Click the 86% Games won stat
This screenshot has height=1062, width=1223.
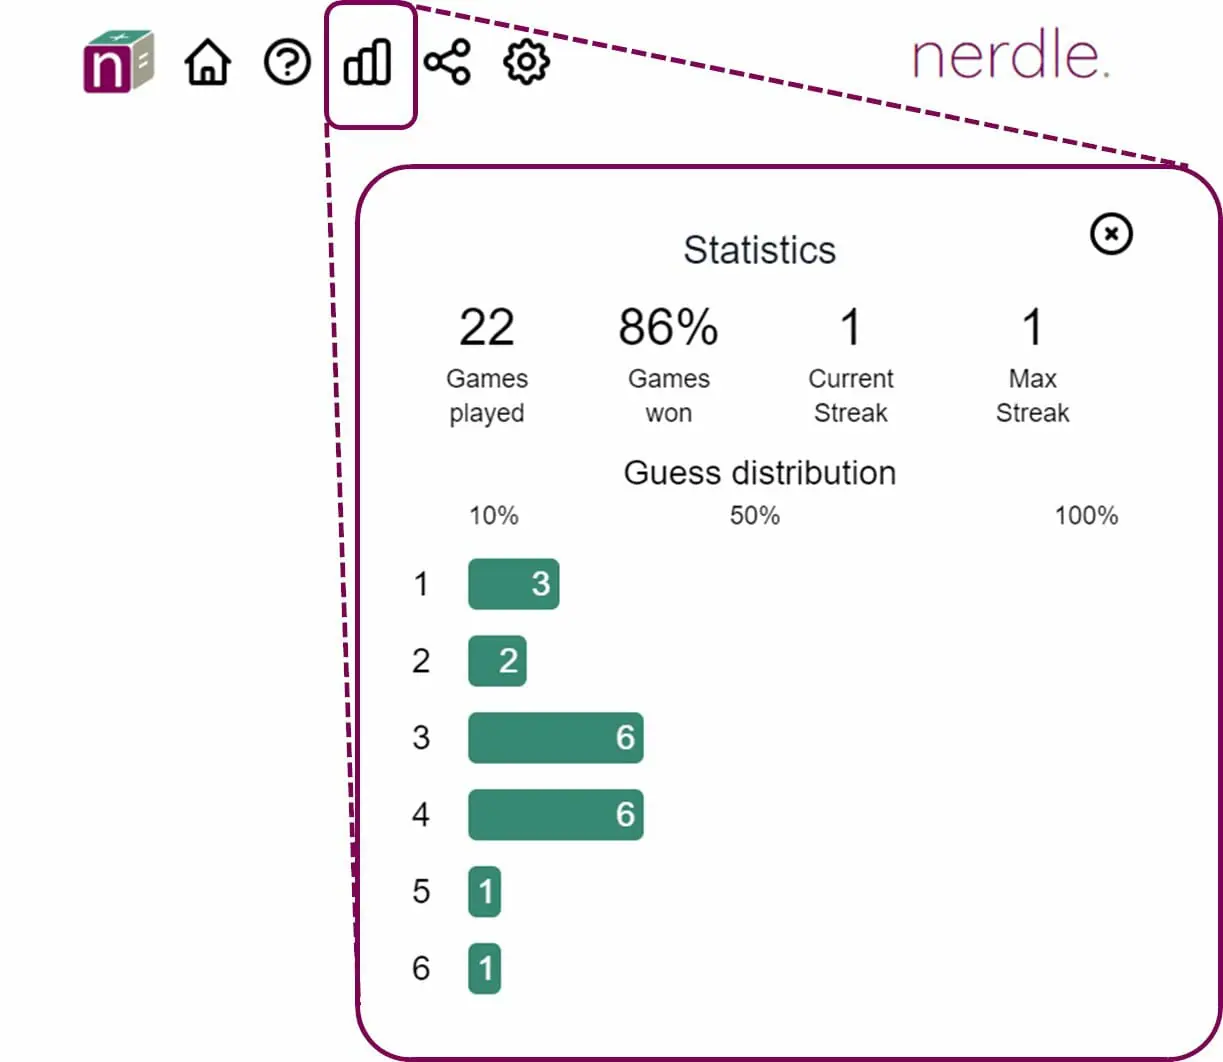coord(668,328)
